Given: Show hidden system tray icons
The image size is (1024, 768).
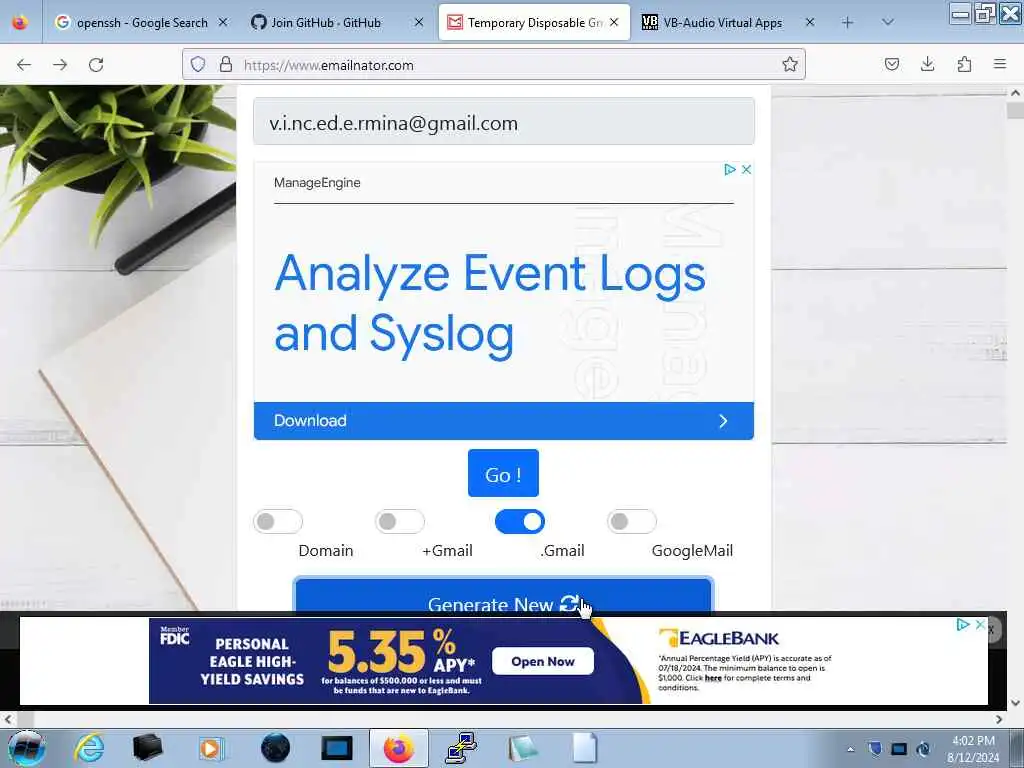Looking at the screenshot, I should click(850, 749).
